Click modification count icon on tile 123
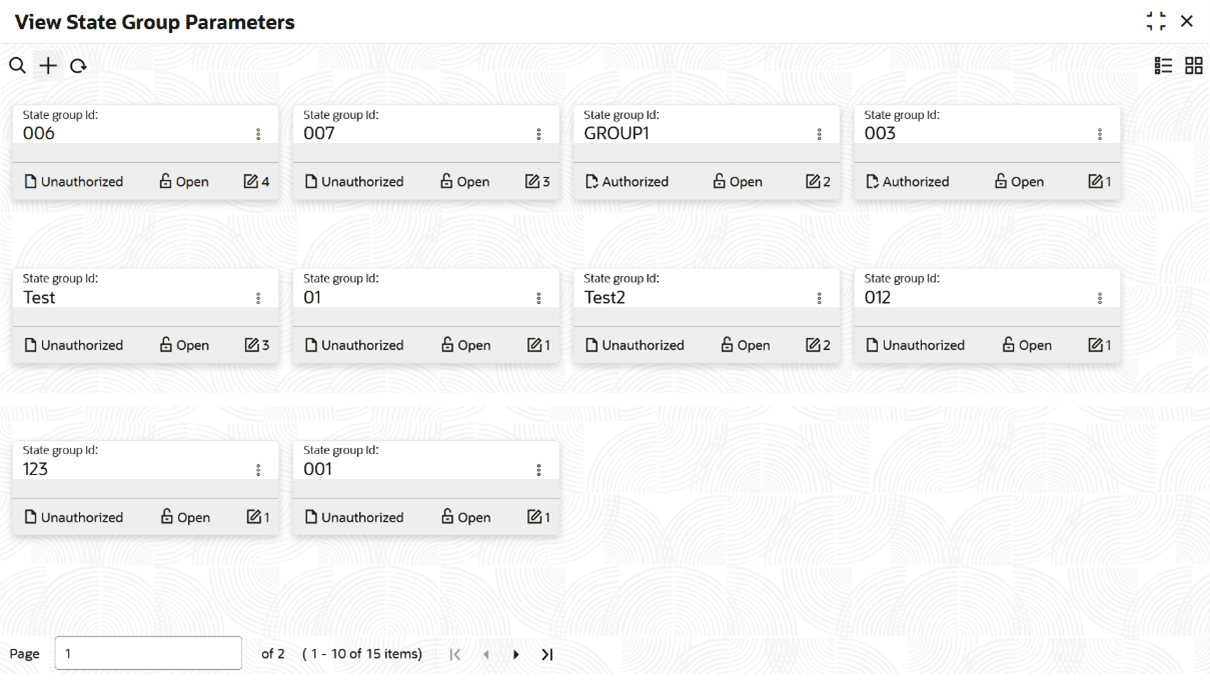This screenshot has height=680, width=1210. click(x=254, y=517)
